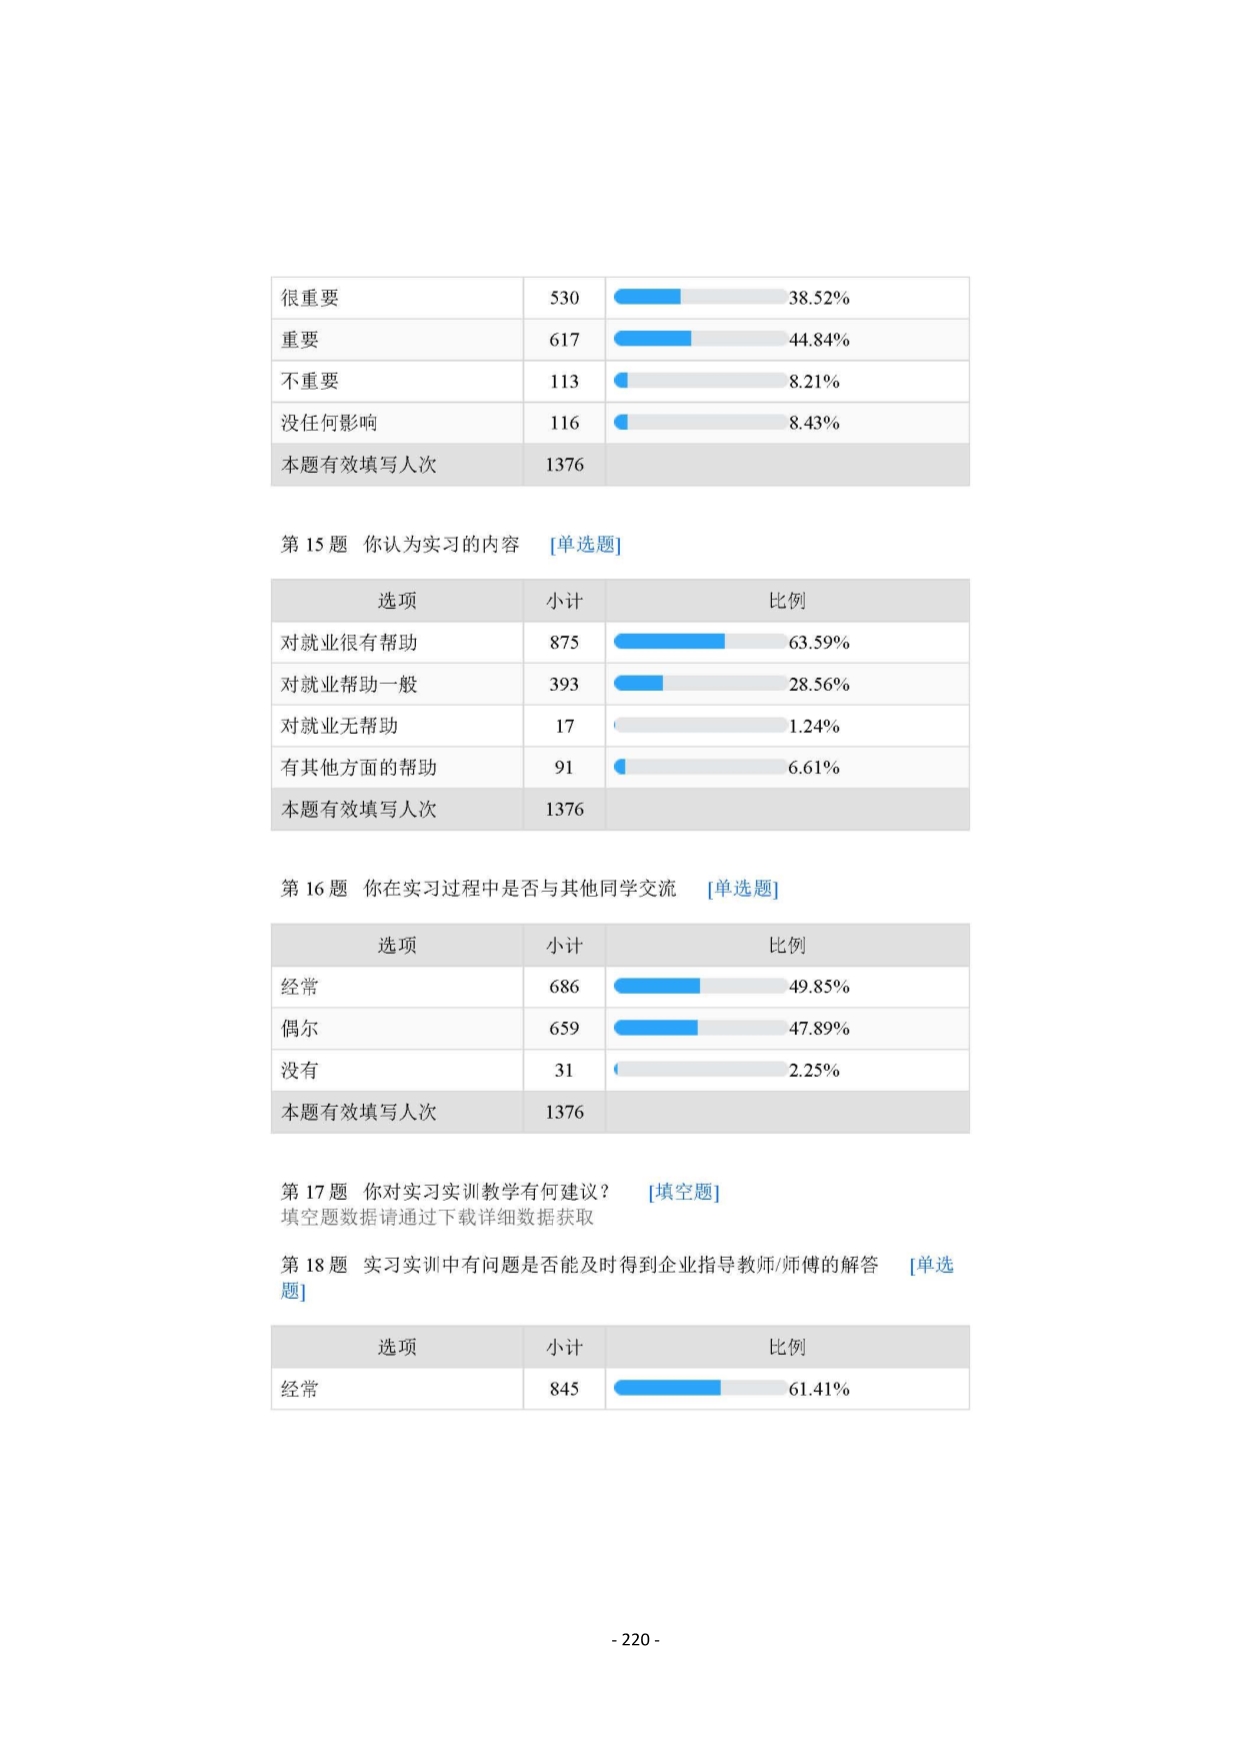Click the 44.84% progress bar for 重要
Screen dimensions: 1240x1753
pyautogui.click(x=699, y=339)
